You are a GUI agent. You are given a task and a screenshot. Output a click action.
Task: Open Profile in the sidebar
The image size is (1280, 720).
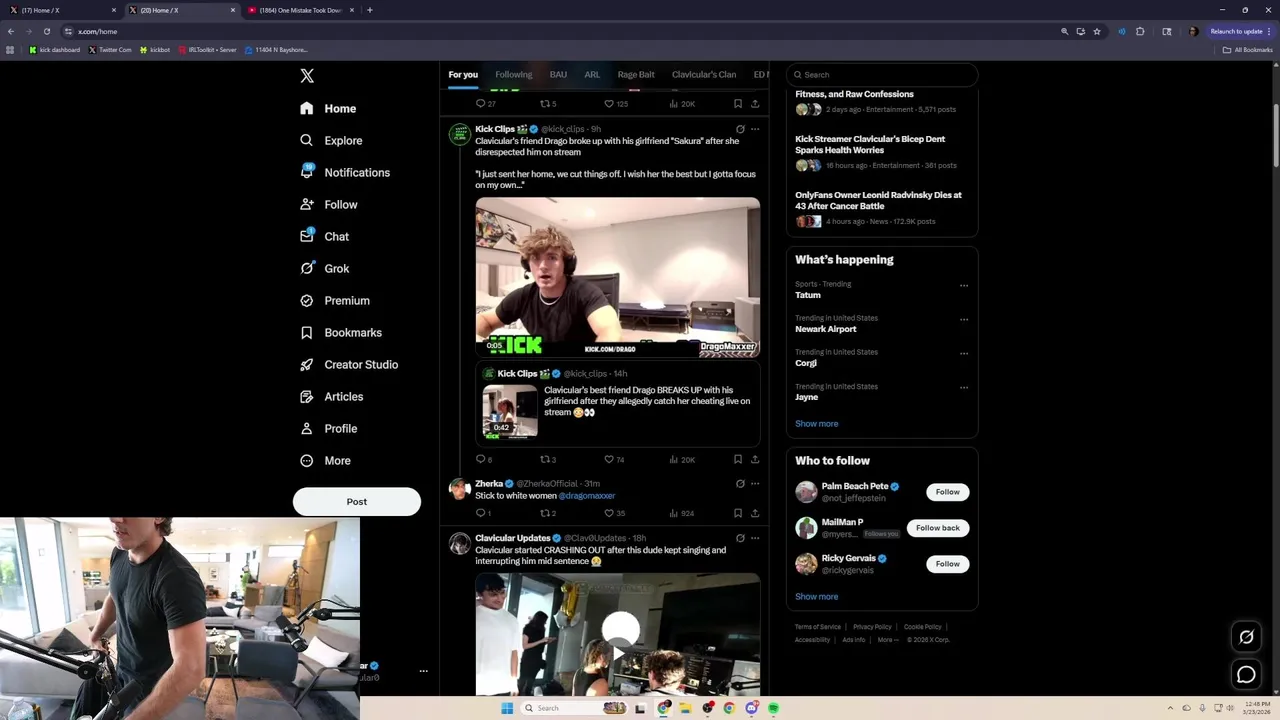pyautogui.click(x=329, y=428)
